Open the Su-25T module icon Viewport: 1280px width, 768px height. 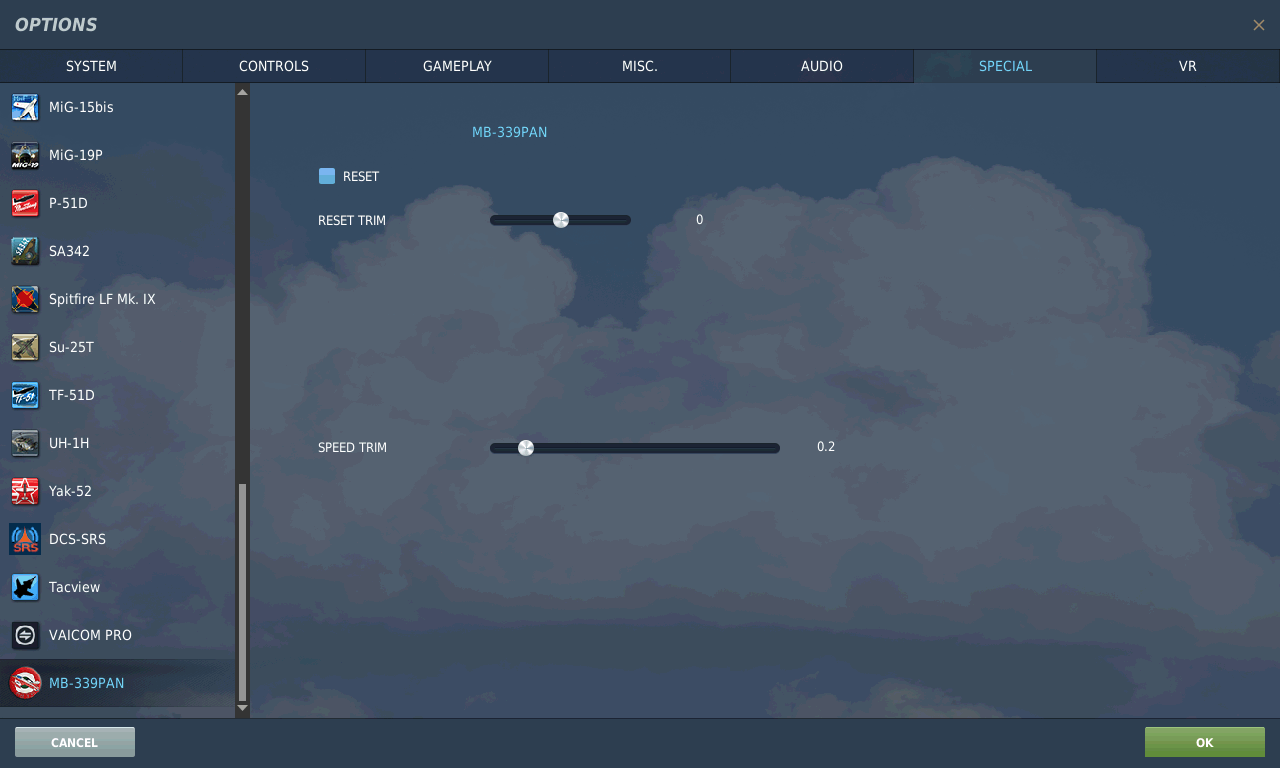[25, 347]
